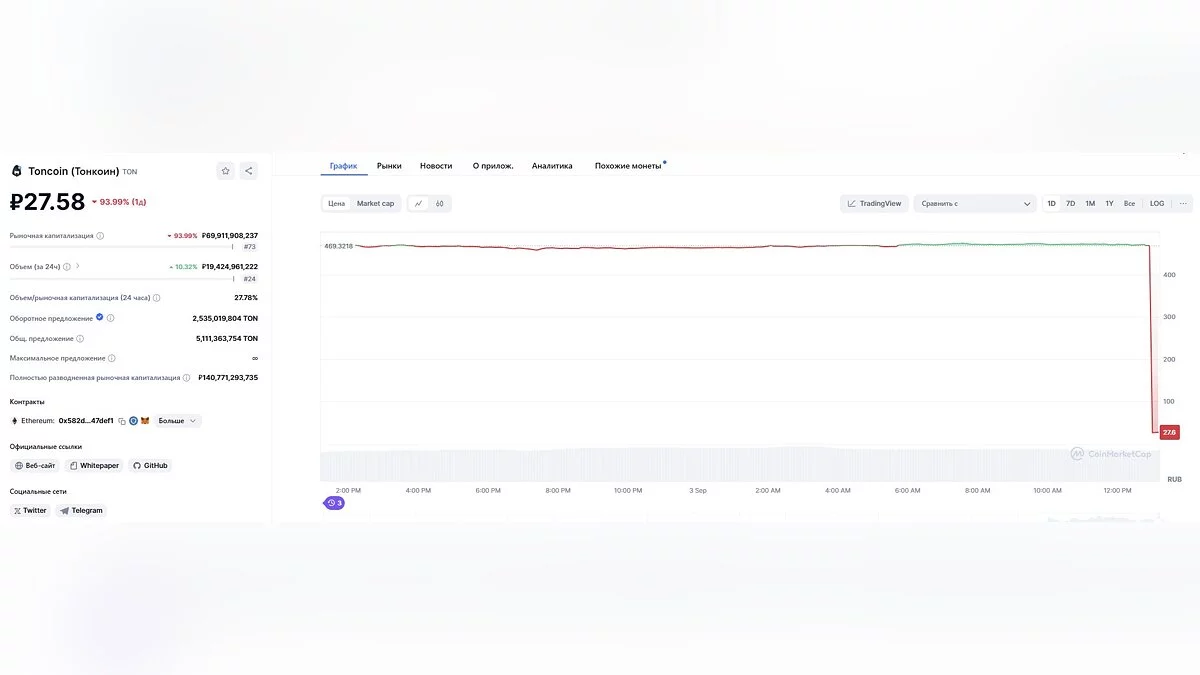Open the Сравнить с dropdown
This screenshot has height=675, width=1200.
(975, 204)
